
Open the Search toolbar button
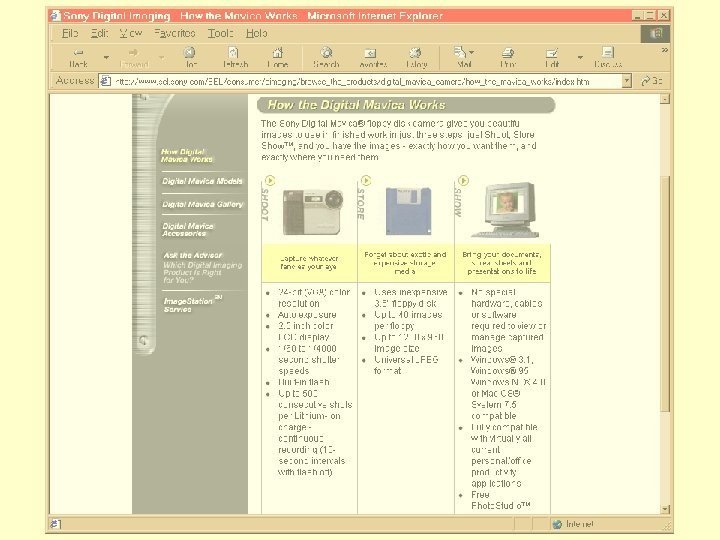point(326,57)
